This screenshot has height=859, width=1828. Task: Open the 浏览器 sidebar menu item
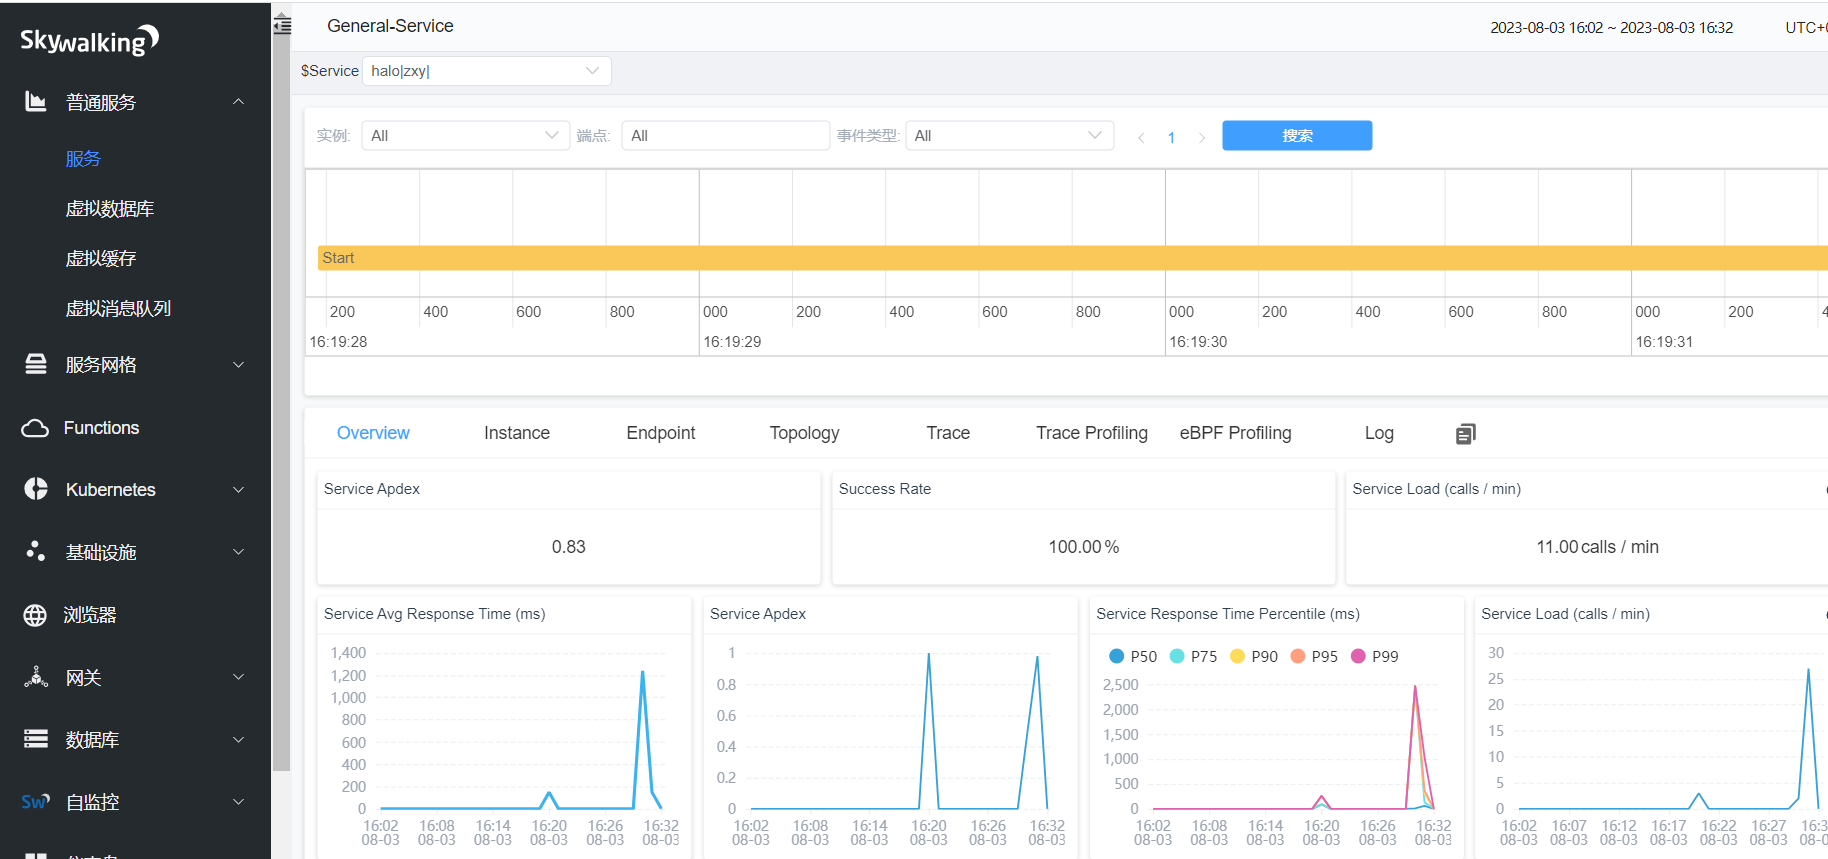(x=90, y=615)
